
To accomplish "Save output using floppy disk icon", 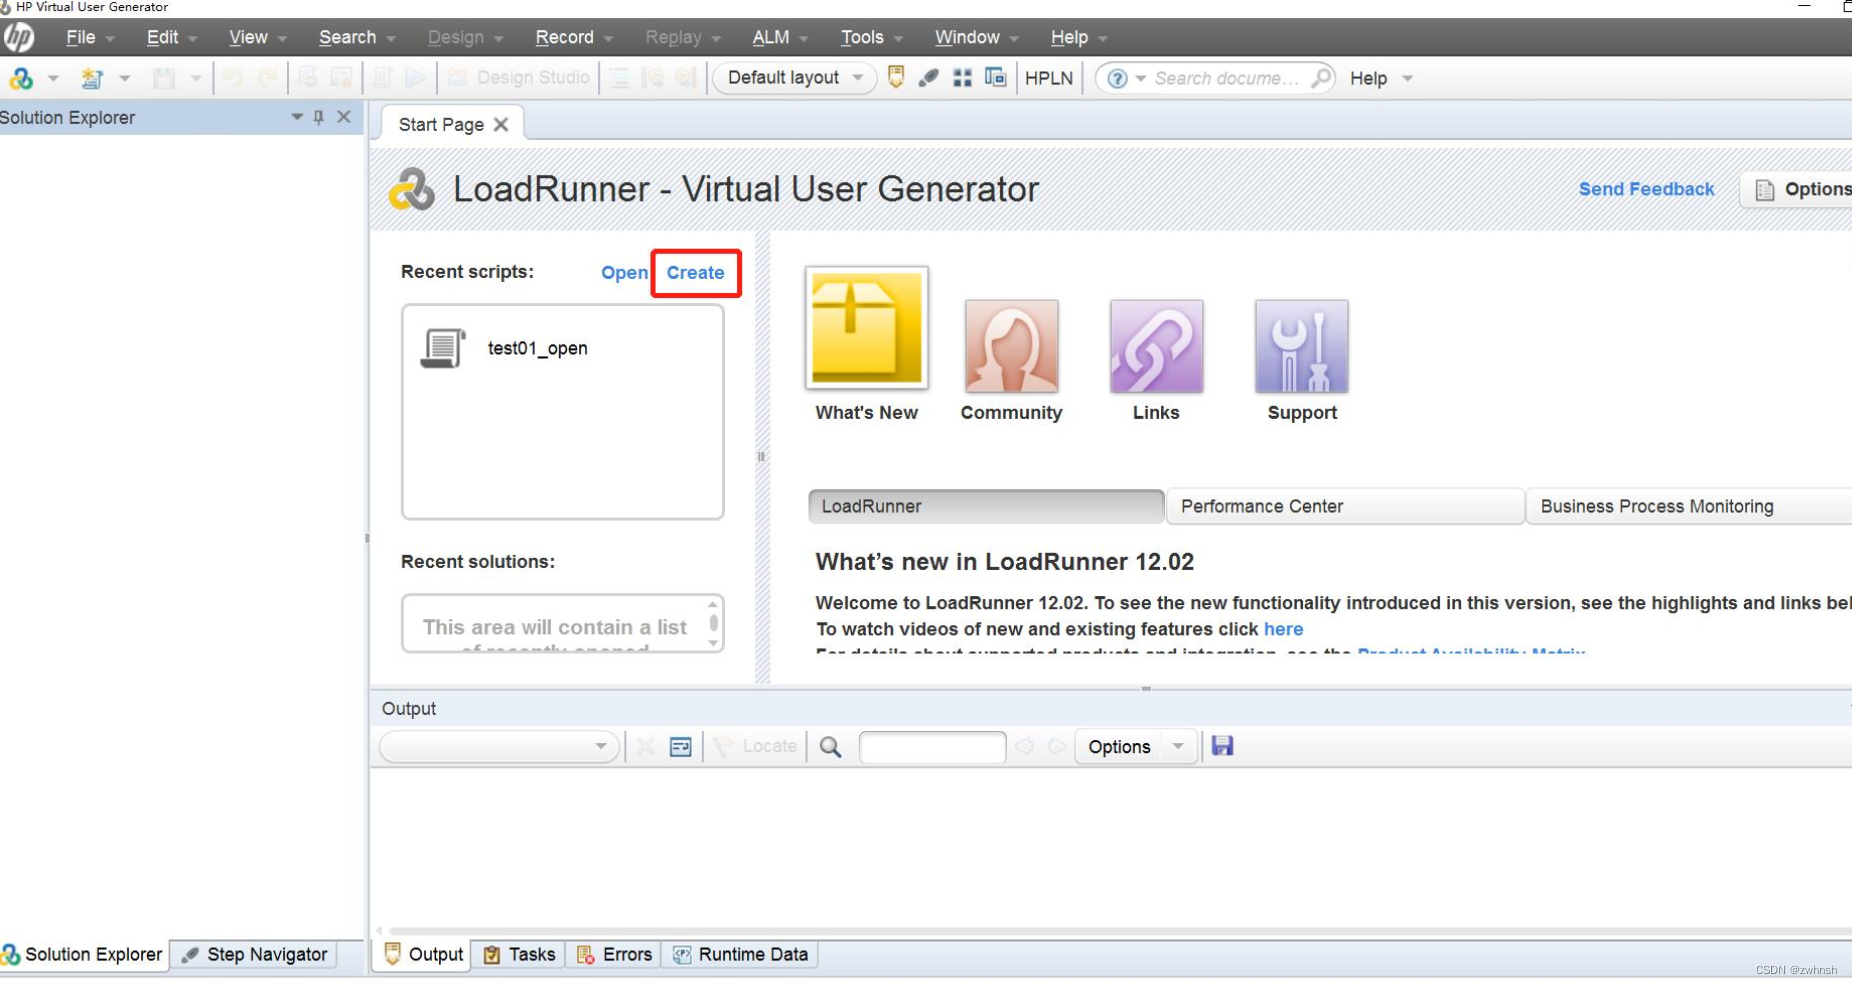I will click(x=1222, y=746).
